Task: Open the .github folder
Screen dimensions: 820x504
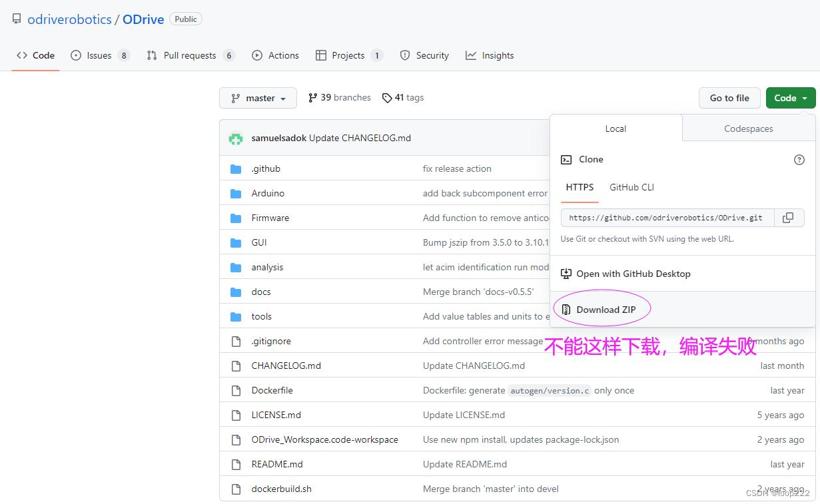Action: click(x=266, y=169)
